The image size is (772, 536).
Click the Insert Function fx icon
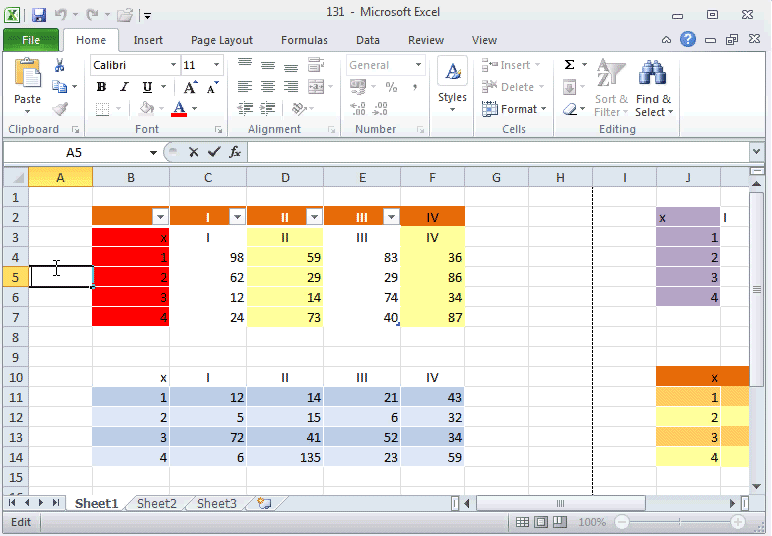235,152
